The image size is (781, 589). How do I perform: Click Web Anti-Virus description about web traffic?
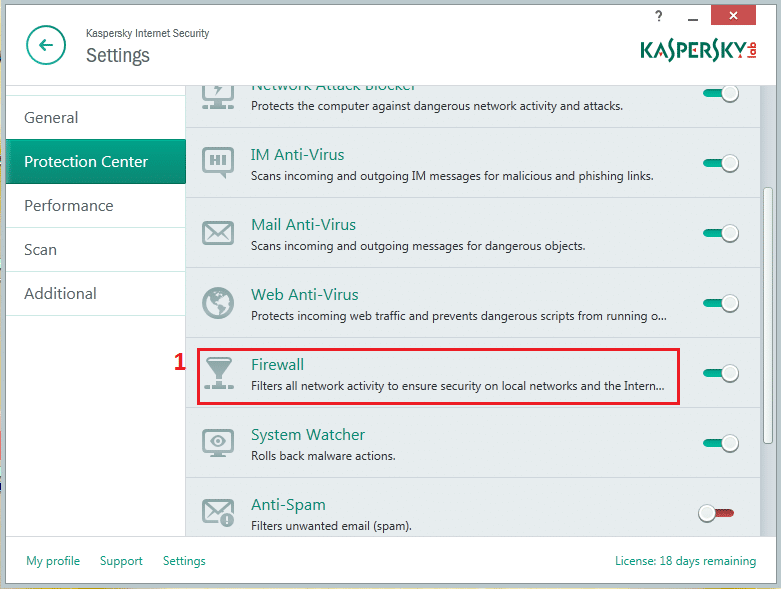tap(458, 316)
